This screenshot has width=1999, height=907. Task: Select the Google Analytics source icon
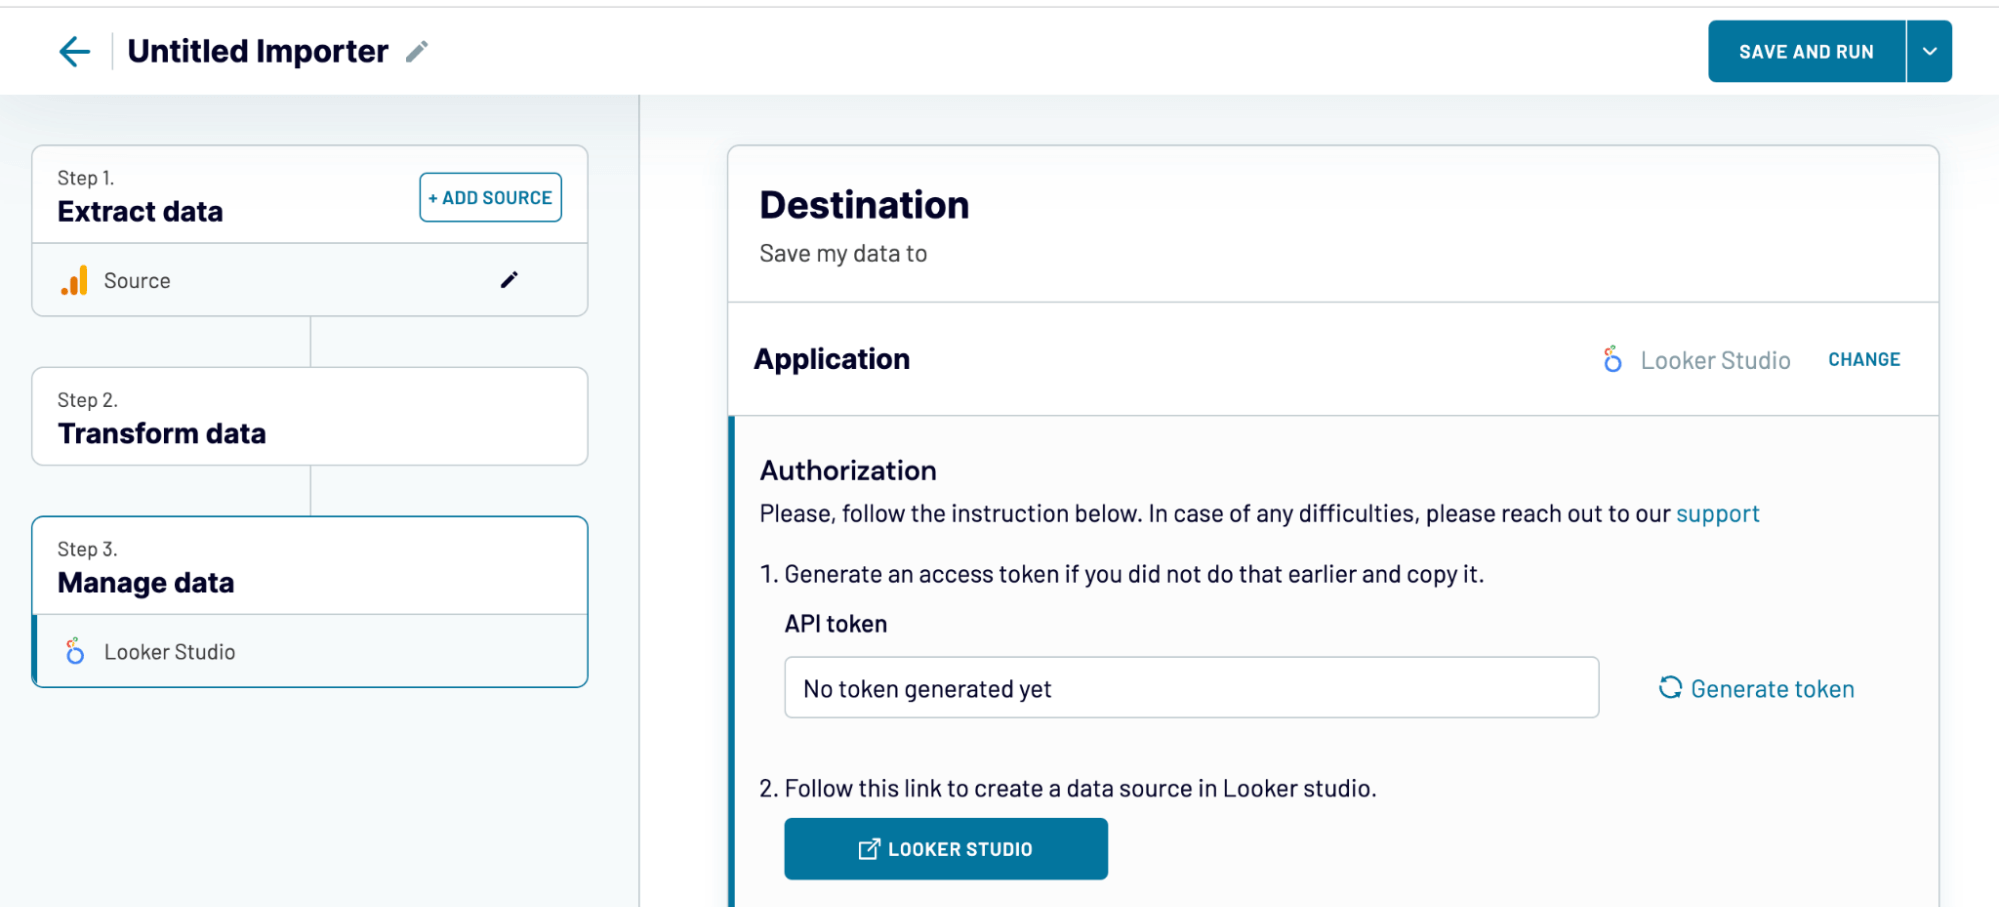pyautogui.click(x=74, y=281)
